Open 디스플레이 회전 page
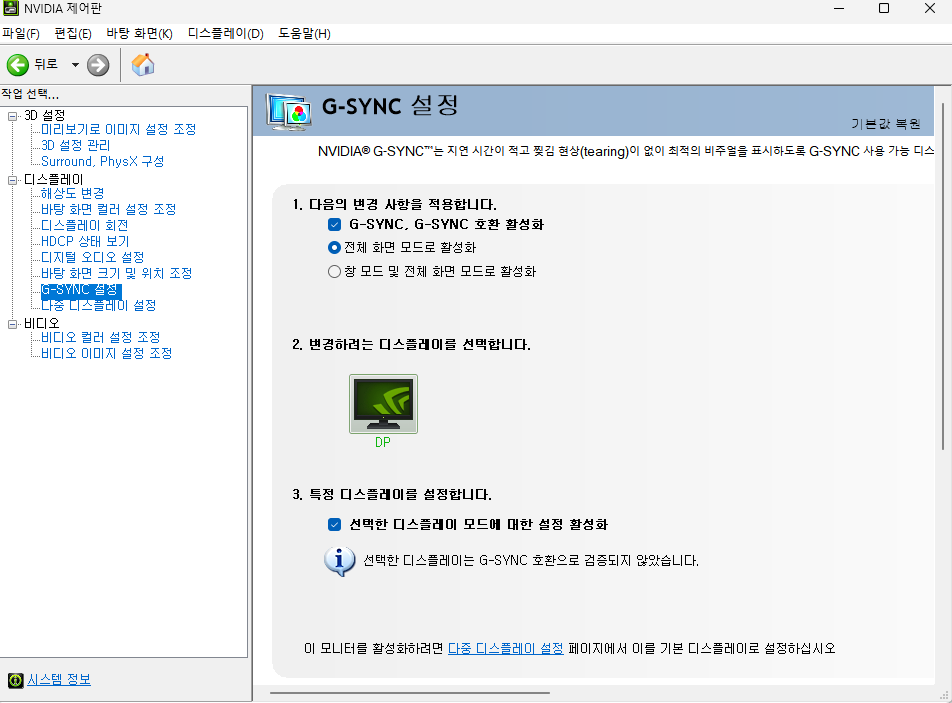Viewport: 952px width, 703px height. point(84,225)
